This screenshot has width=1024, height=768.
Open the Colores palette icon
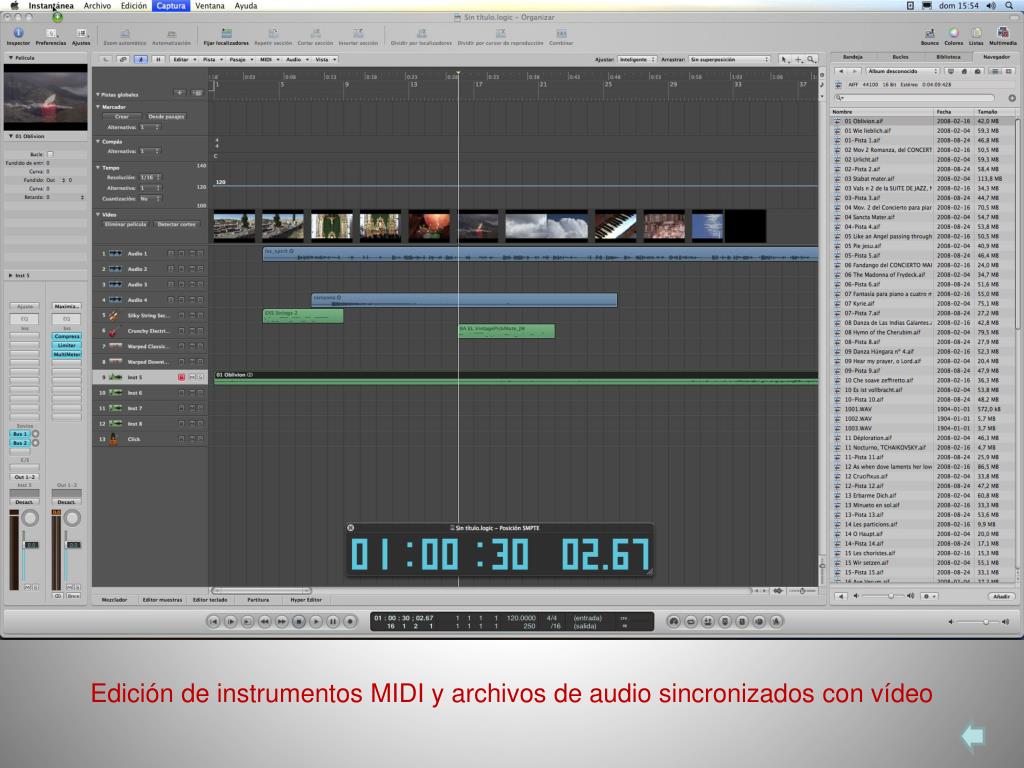coord(953,35)
